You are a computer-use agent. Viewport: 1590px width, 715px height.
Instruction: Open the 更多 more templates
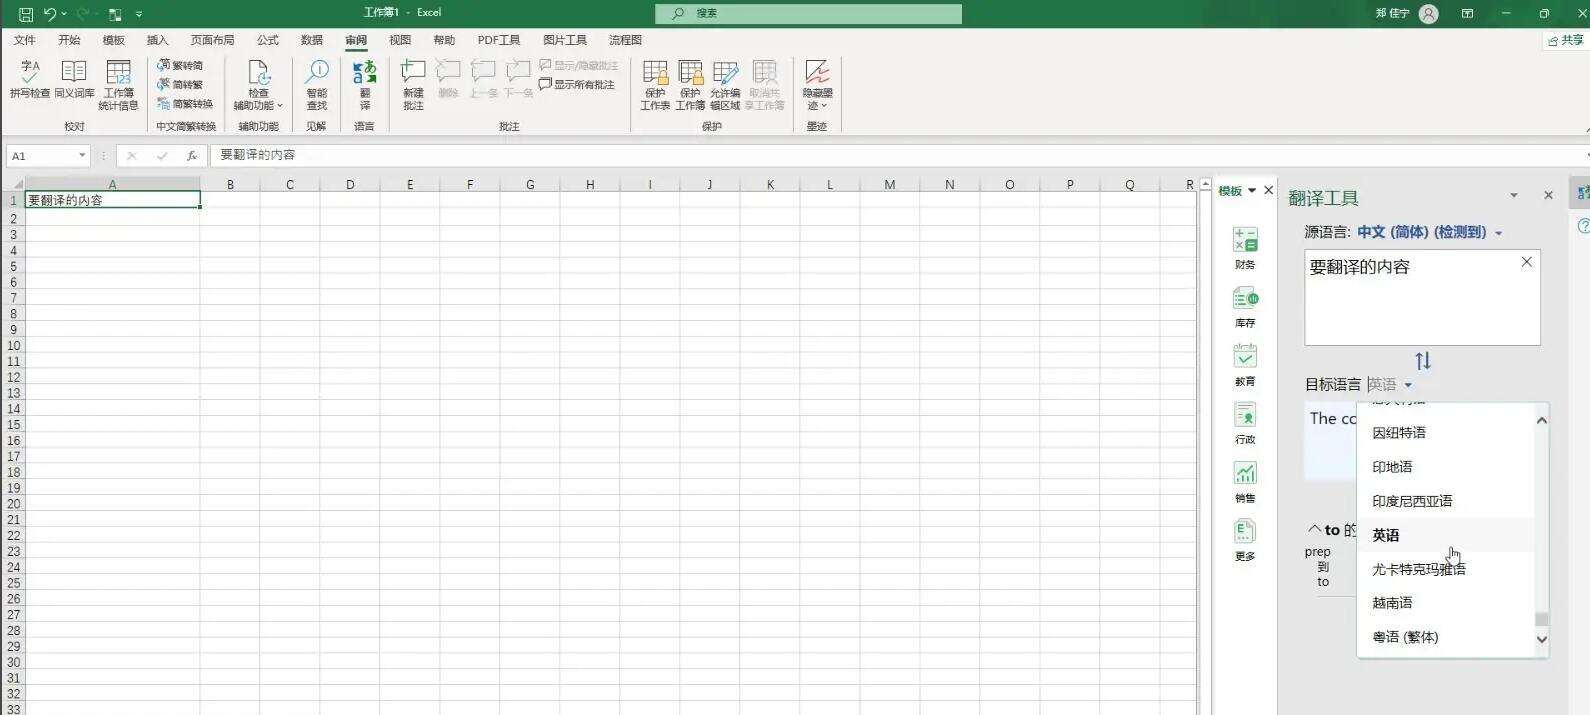pyautogui.click(x=1245, y=540)
